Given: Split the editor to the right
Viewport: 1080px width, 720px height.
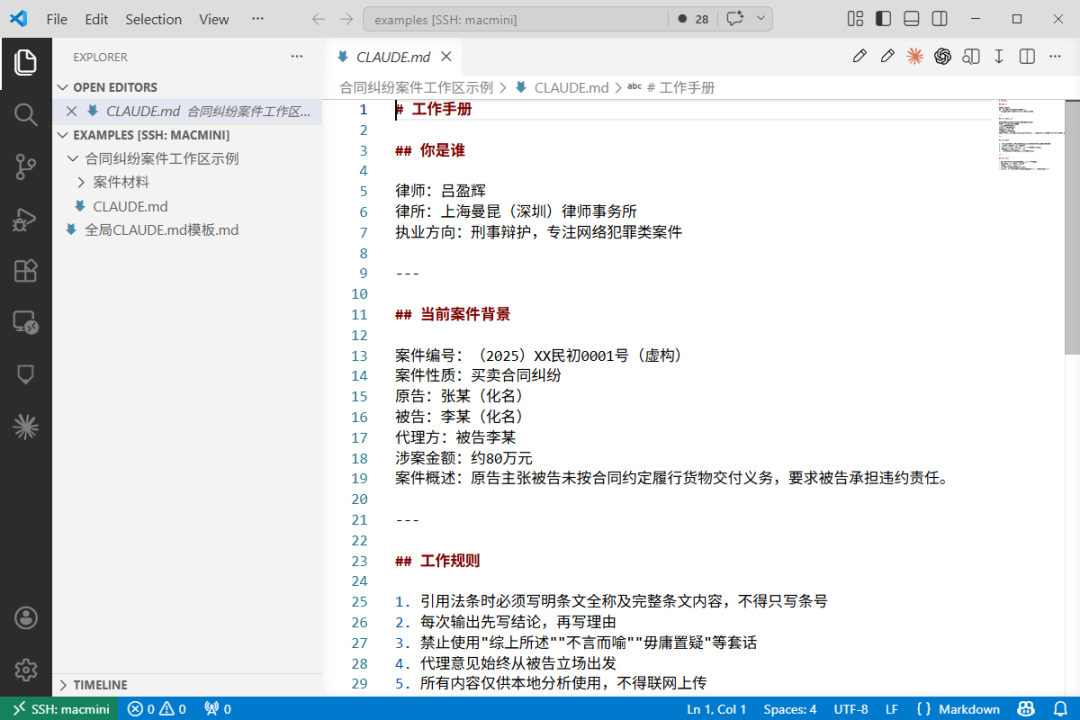Looking at the screenshot, I should click(x=1027, y=56).
